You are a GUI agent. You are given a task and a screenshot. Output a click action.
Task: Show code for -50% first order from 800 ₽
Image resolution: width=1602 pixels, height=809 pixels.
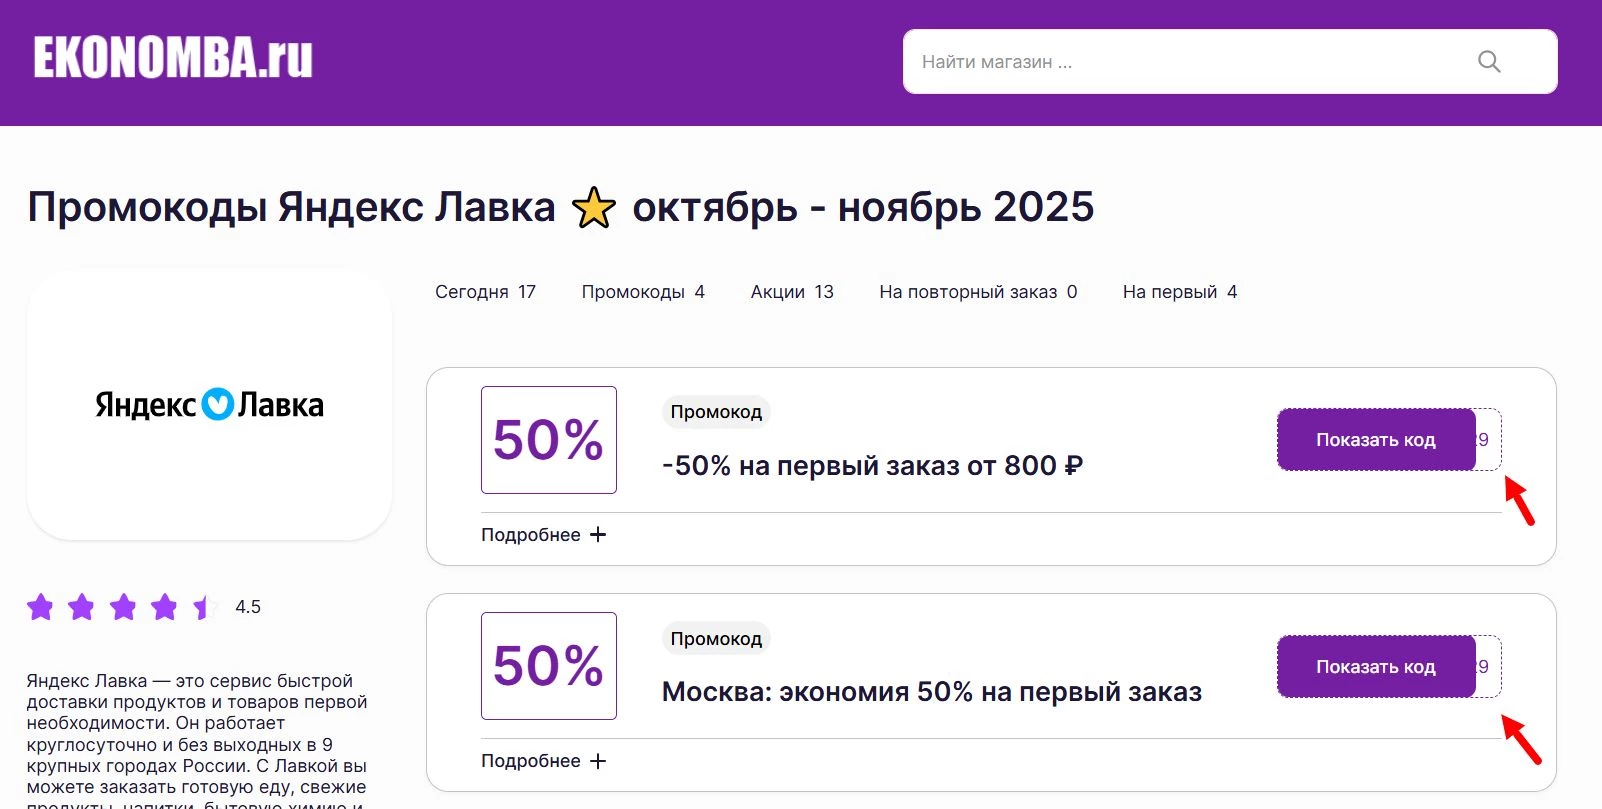(x=1376, y=439)
